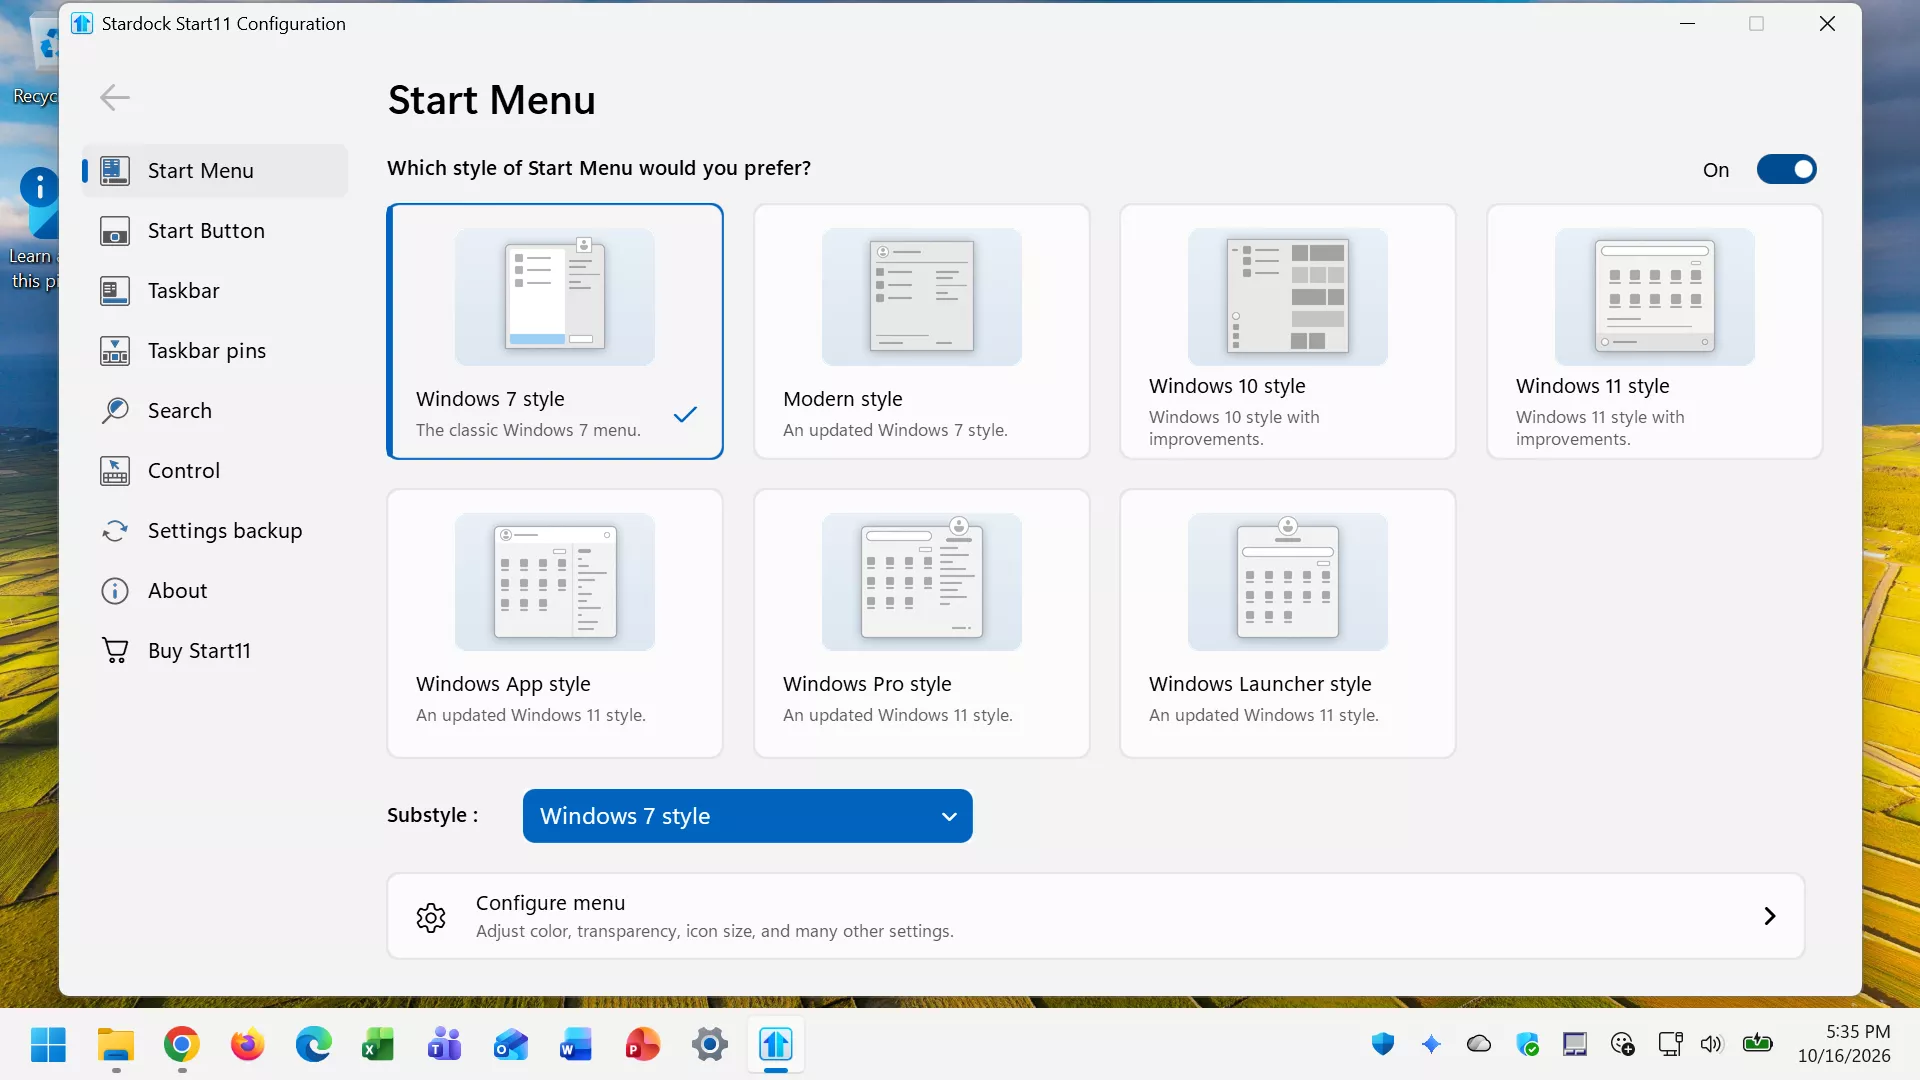Open Microsoft Edge from the taskbar
The image size is (1920, 1080).
coord(313,1045)
